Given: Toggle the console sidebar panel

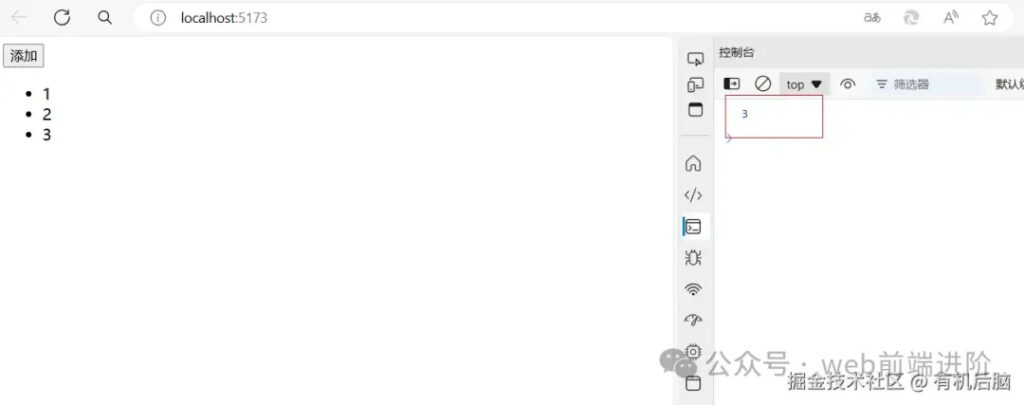Looking at the screenshot, I should pos(732,84).
